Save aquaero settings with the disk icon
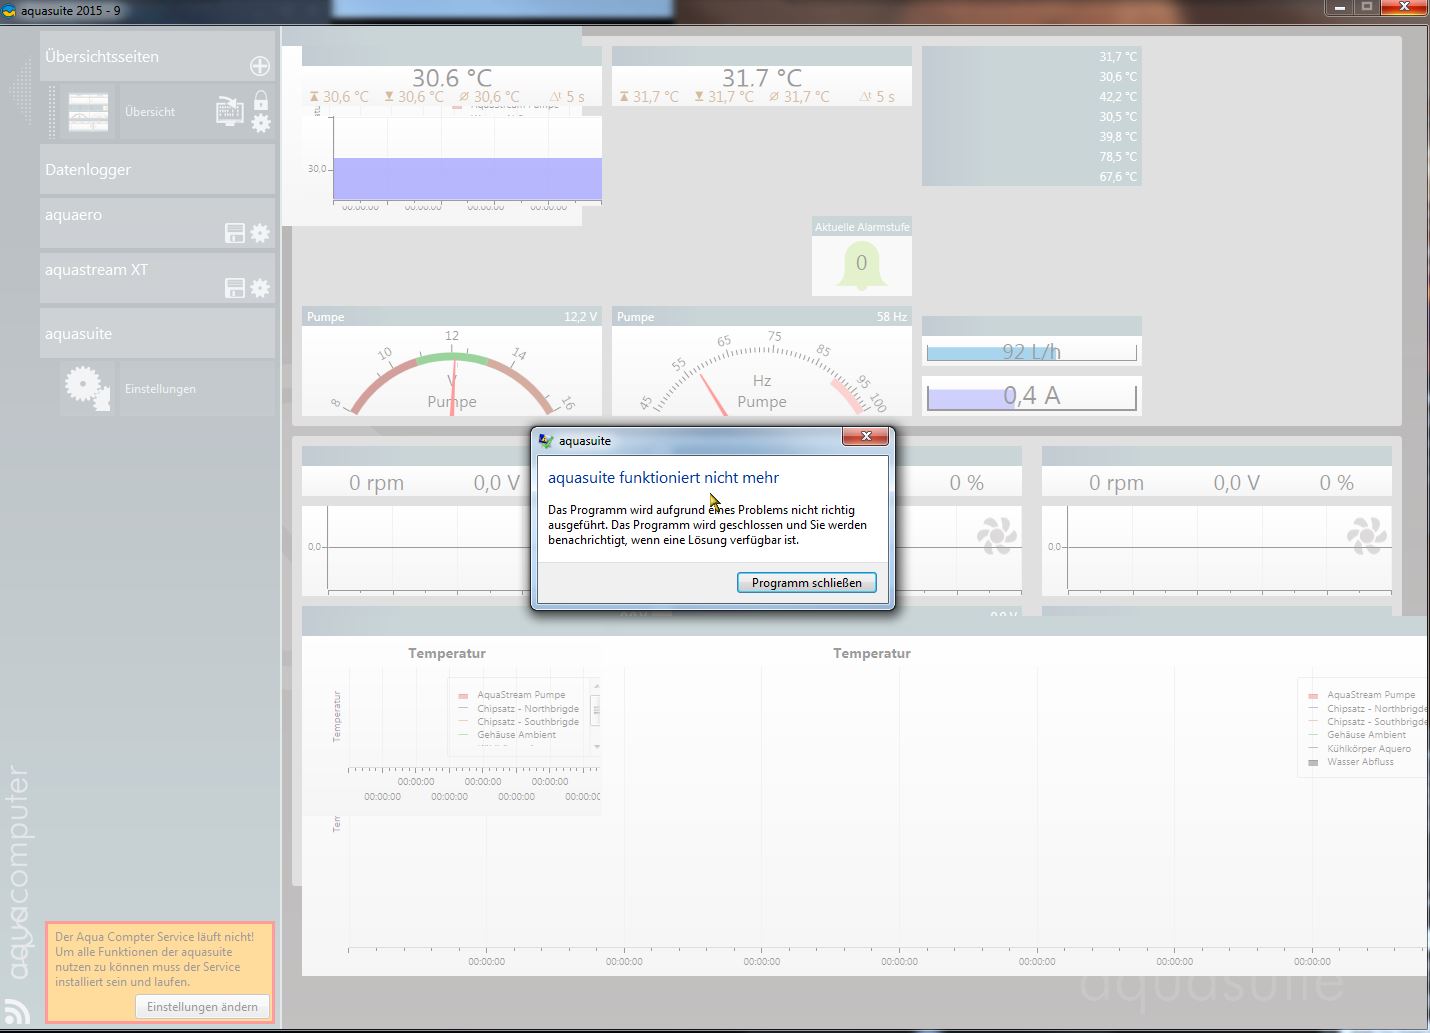This screenshot has height=1033, width=1430. pyautogui.click(x=235, y=234)
